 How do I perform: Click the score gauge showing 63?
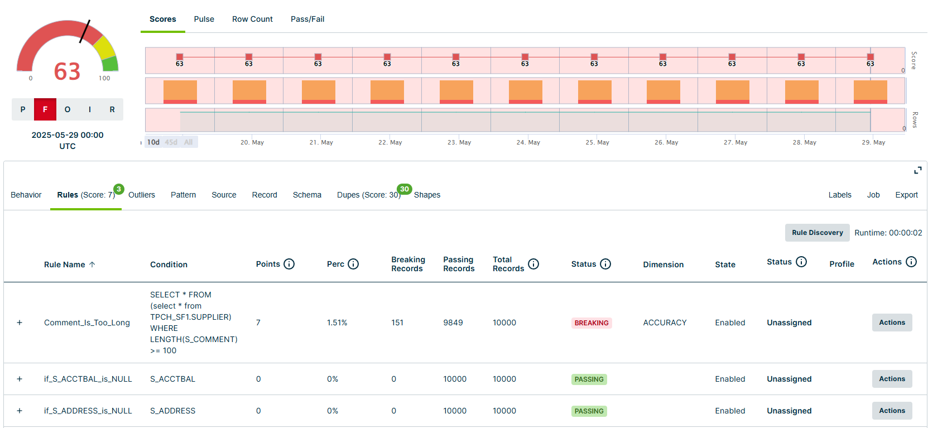tap(67, 55)
